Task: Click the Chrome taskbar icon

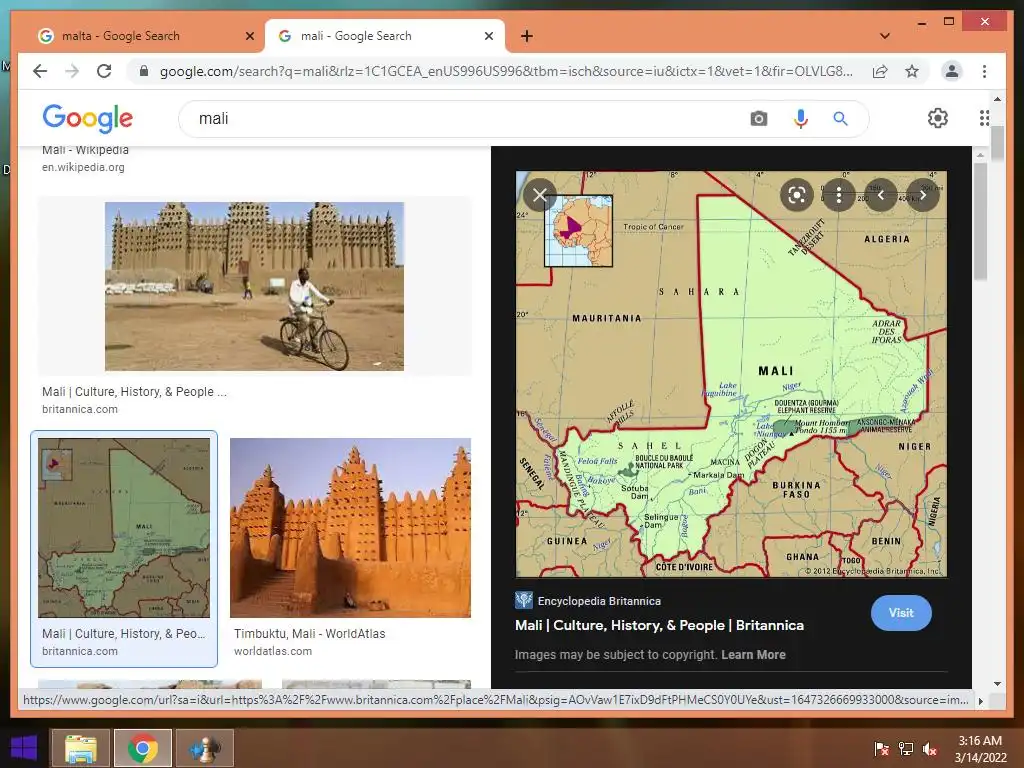Action: (143, 748)
